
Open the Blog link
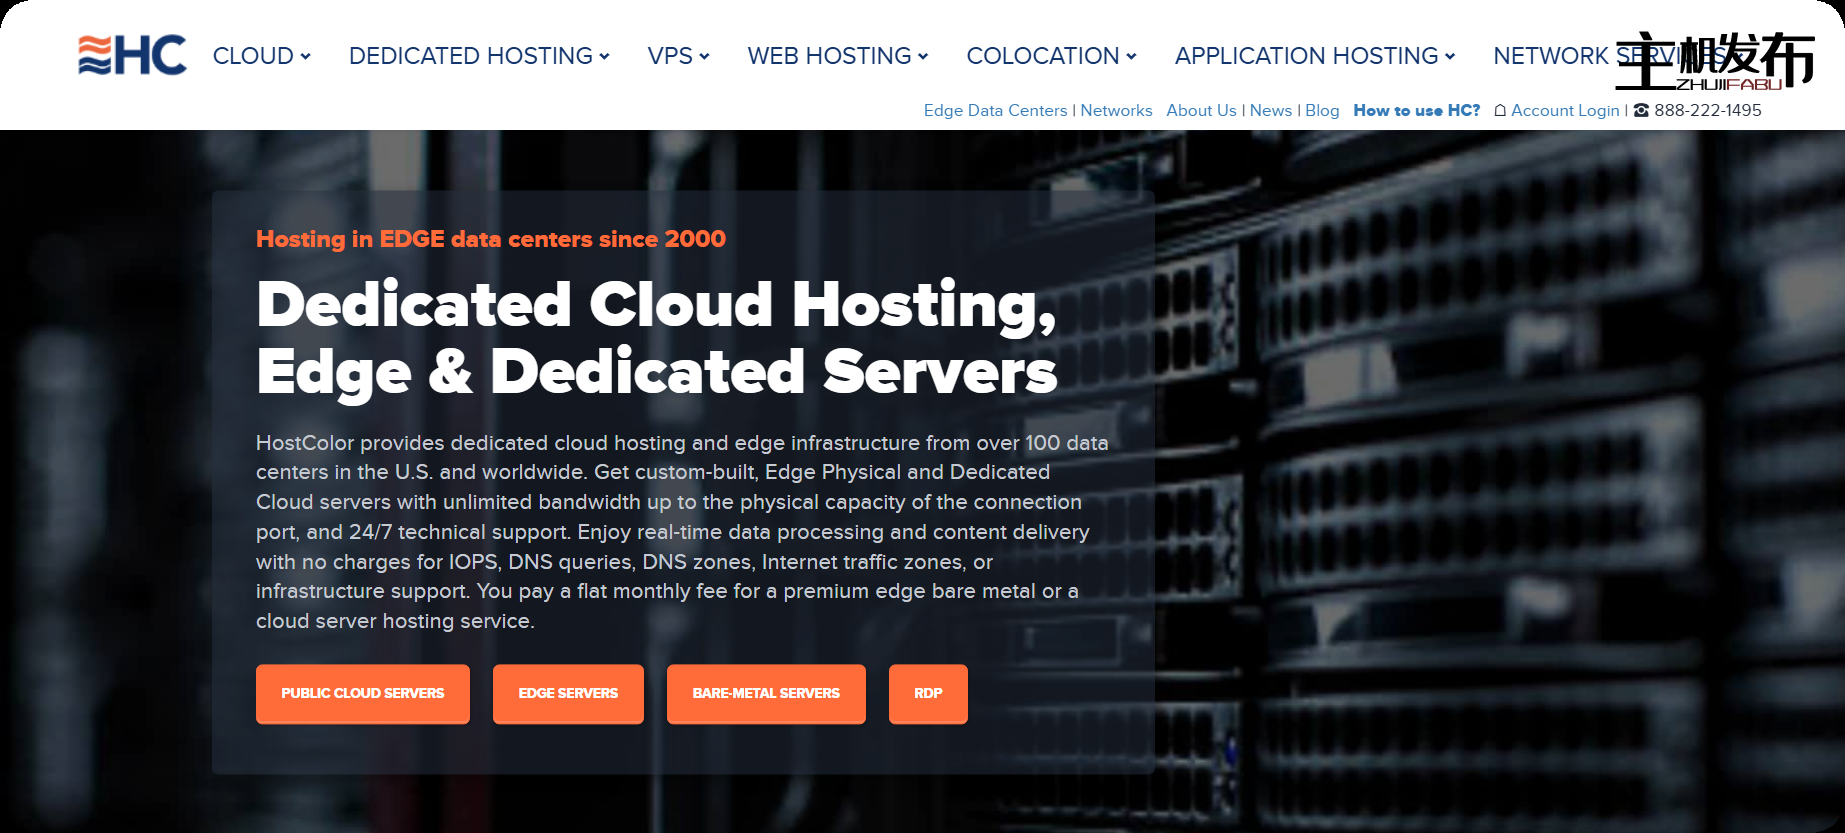click(1322, 111)
